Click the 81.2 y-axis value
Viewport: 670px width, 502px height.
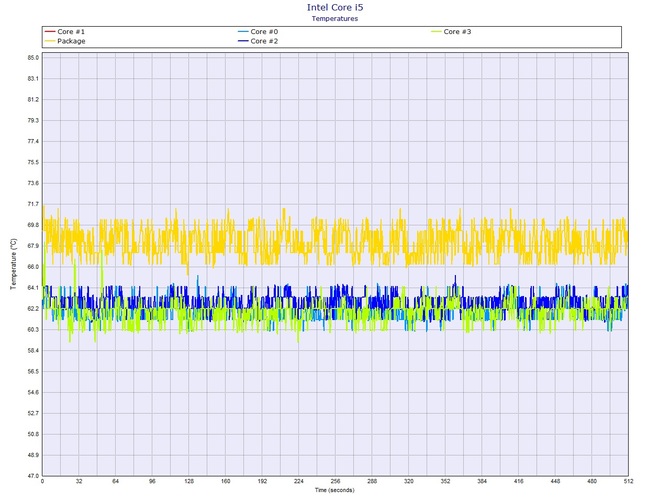(x=33, y=100)
